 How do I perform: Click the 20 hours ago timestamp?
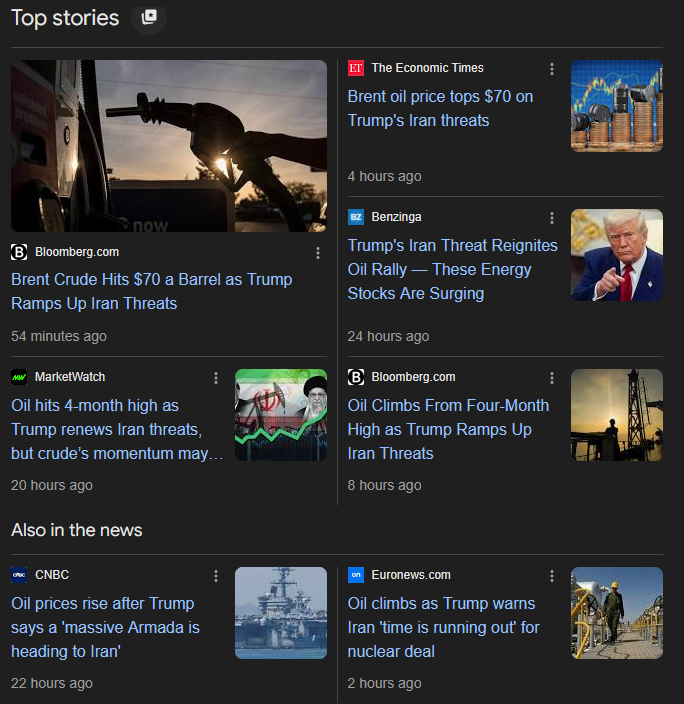coord(52,485)
